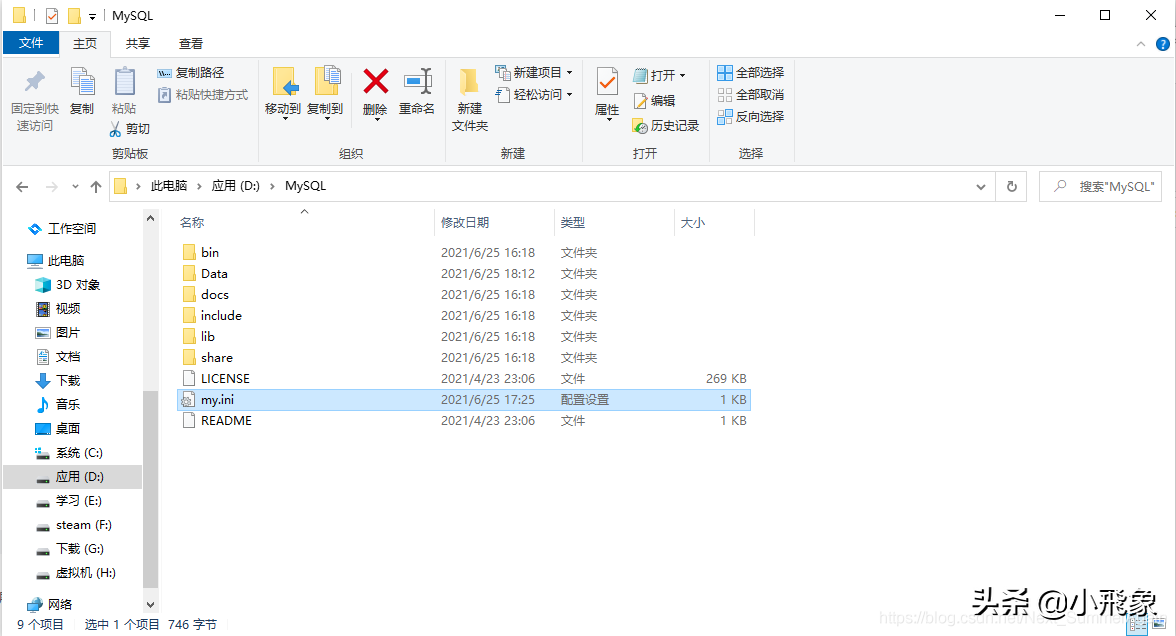Click Cut (剪切) scissors icon
The width and height of the screenshot is (1176, 636).
[115, 129]
